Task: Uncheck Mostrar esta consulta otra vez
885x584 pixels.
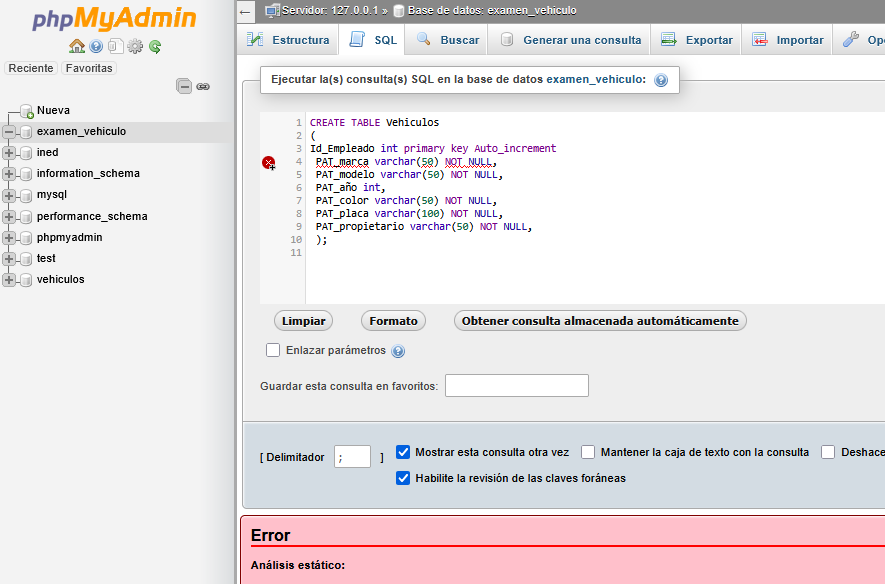Action: click(403, 452)
